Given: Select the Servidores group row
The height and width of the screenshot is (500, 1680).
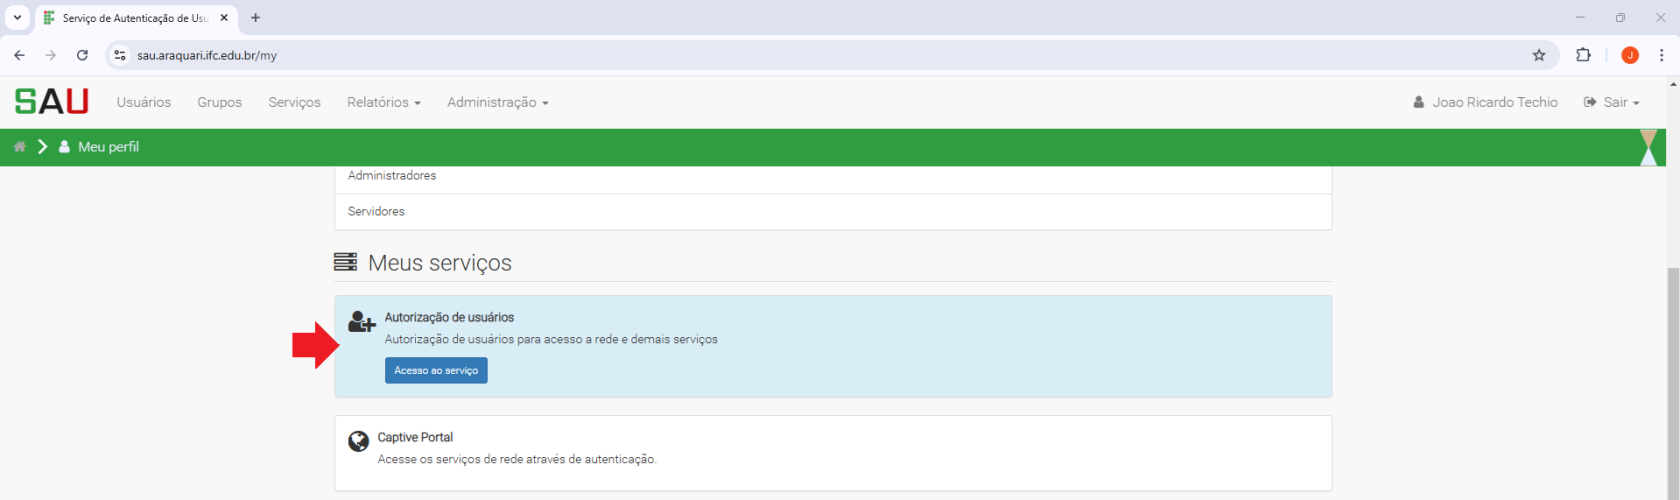Looking at the screenshot, I should pyautogui.click(x=376, y=211).
